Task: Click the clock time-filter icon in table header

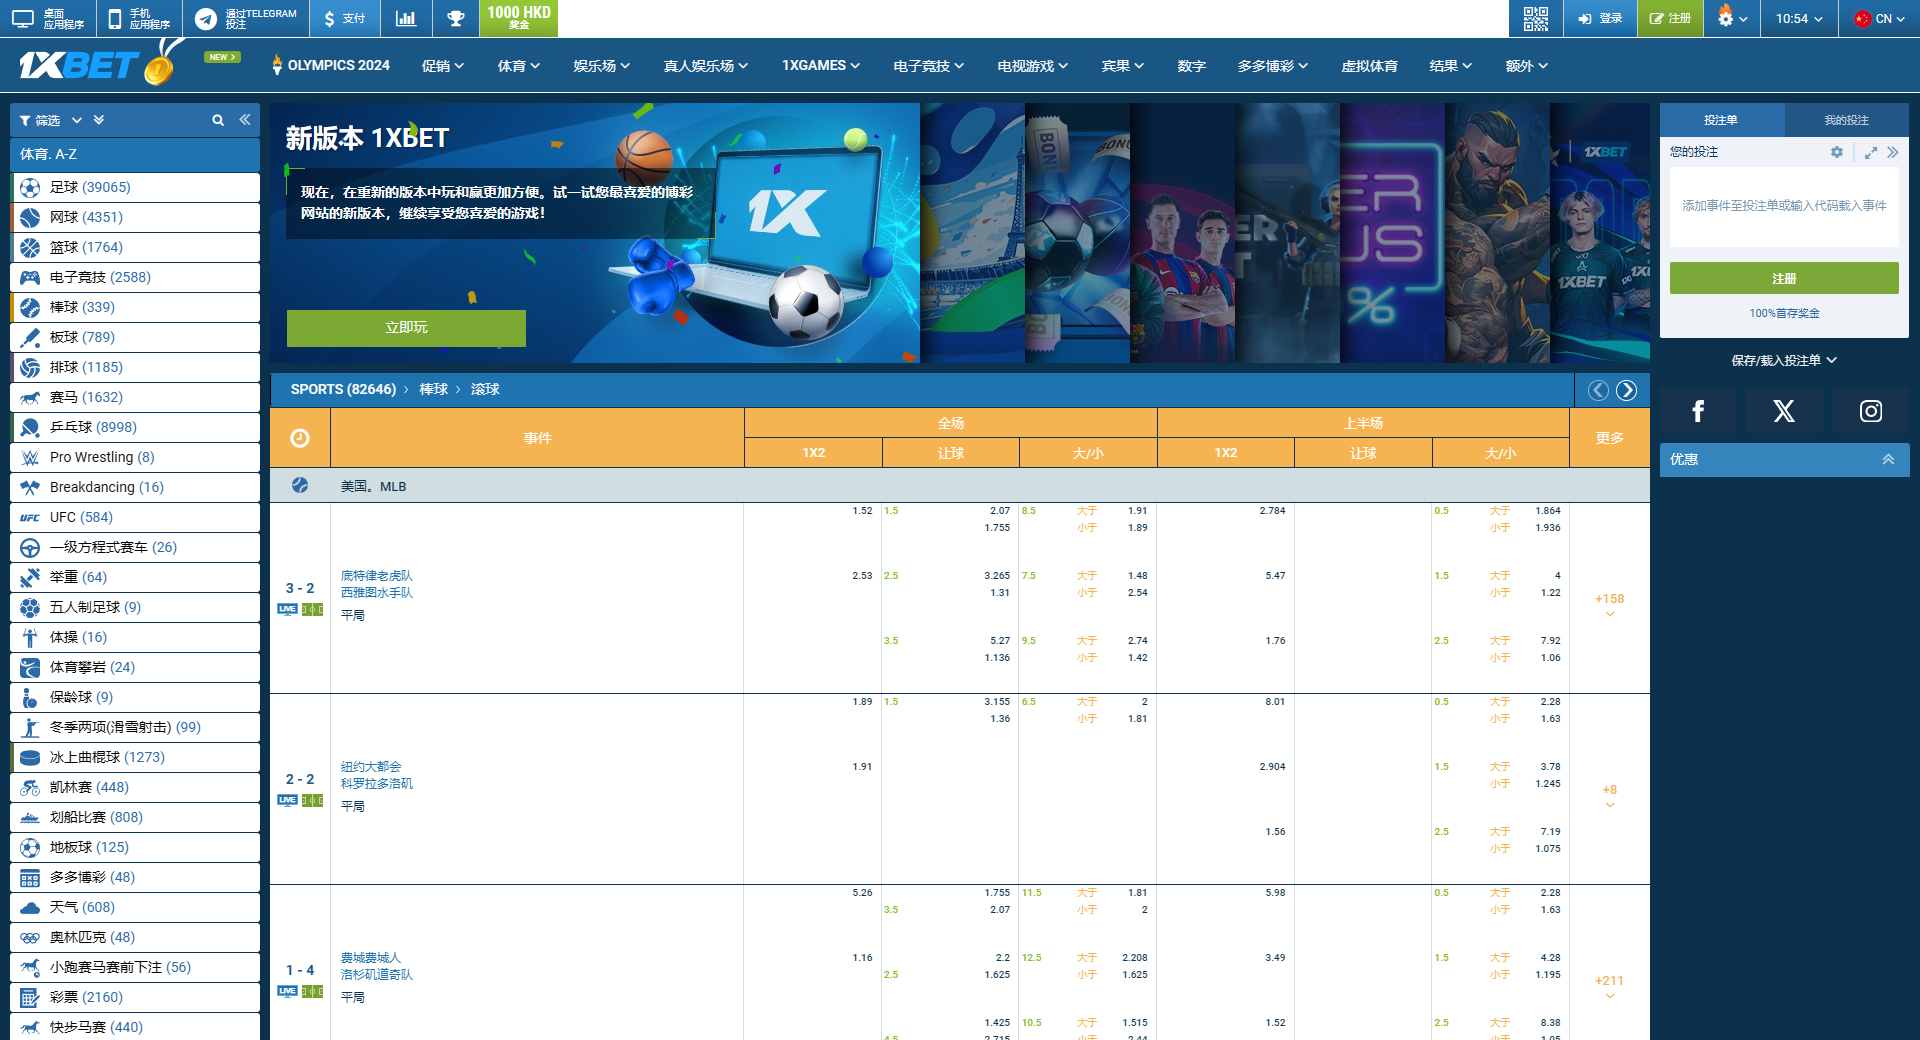Action: 300,438
